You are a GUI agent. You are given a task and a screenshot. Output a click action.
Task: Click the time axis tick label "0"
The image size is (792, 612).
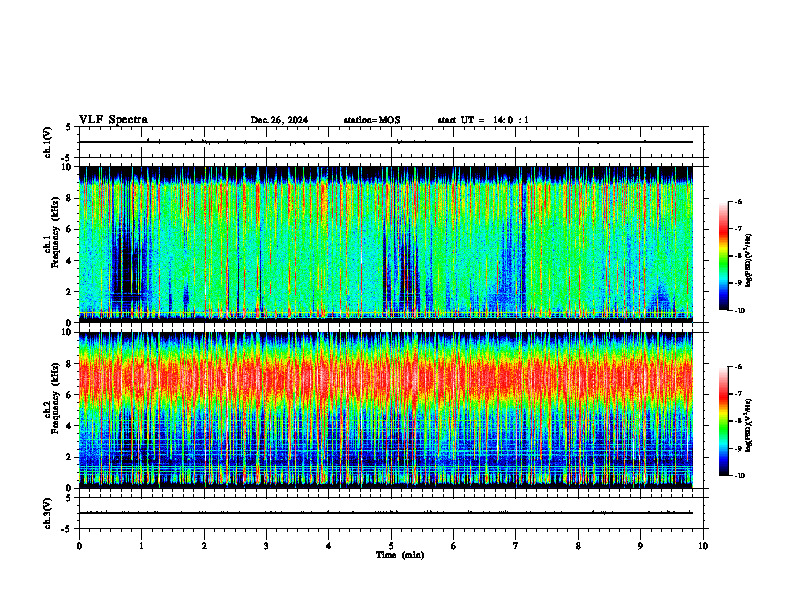pyautogui.click(x=79, y=546)
